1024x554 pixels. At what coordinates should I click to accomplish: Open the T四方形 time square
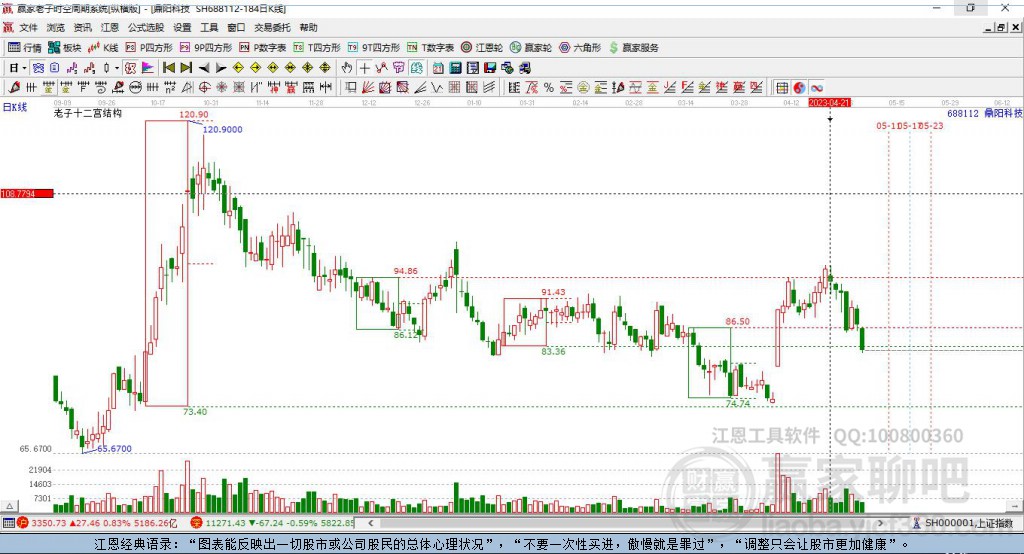(317, 48)
